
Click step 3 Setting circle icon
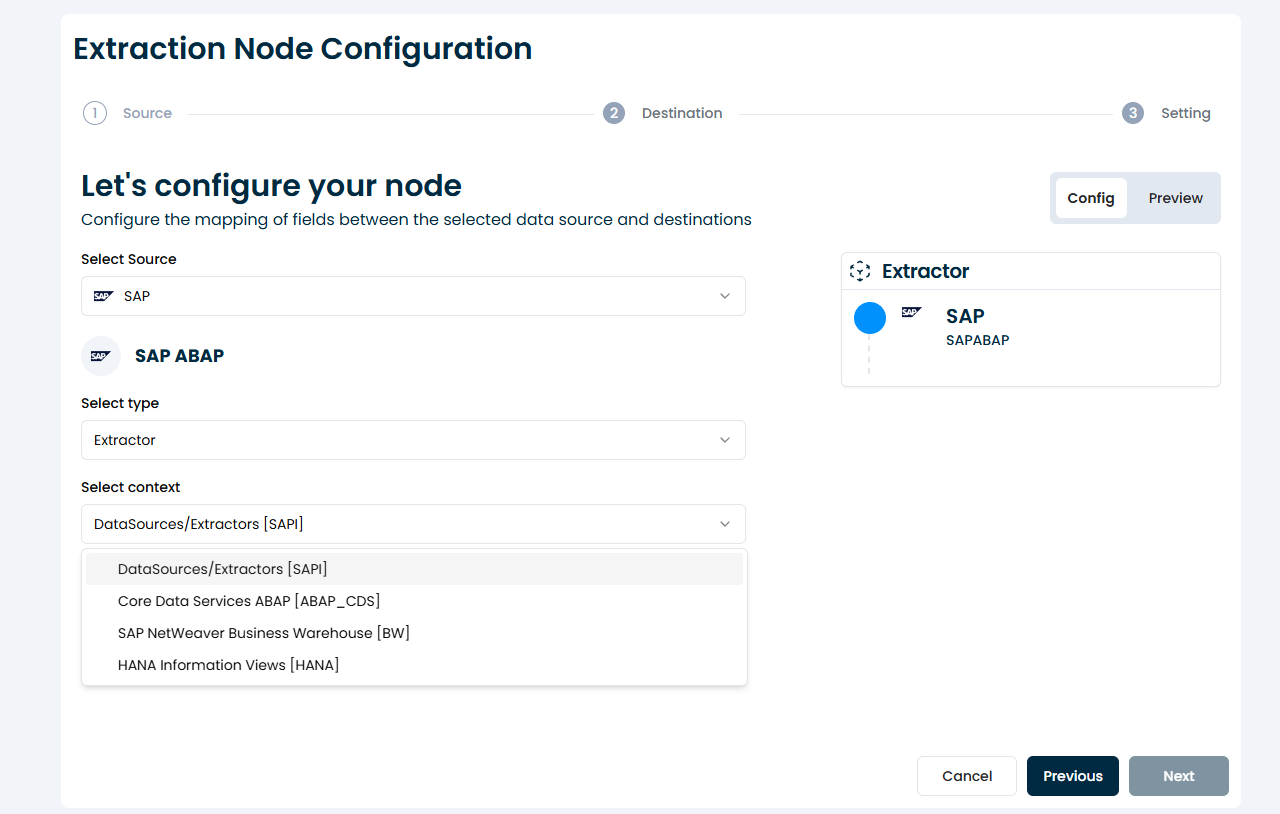(1132, 113)
